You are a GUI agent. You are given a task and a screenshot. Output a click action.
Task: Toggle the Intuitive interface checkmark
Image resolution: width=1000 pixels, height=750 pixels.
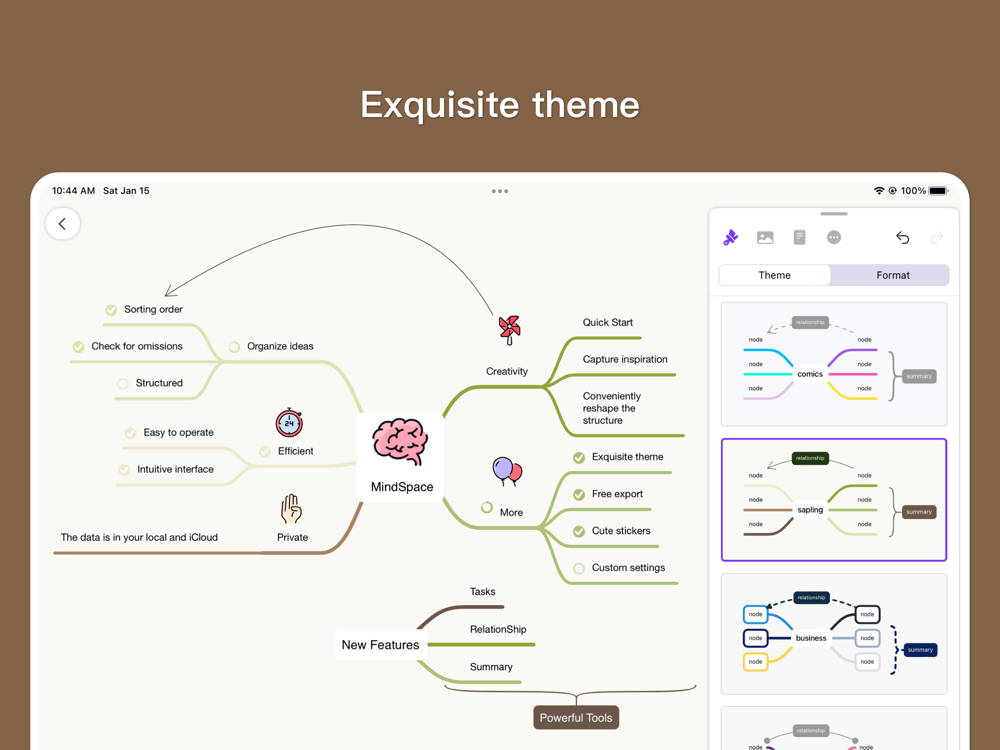point(124,470)
